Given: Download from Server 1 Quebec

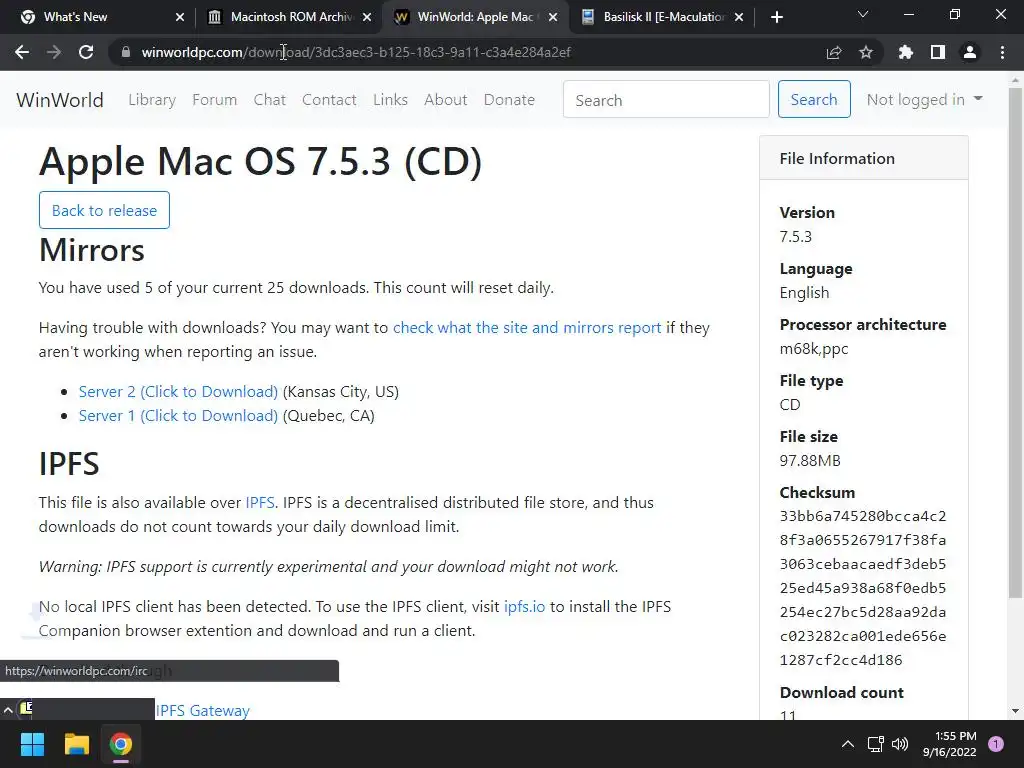Looking at the screenshot, I should (178, 416).
